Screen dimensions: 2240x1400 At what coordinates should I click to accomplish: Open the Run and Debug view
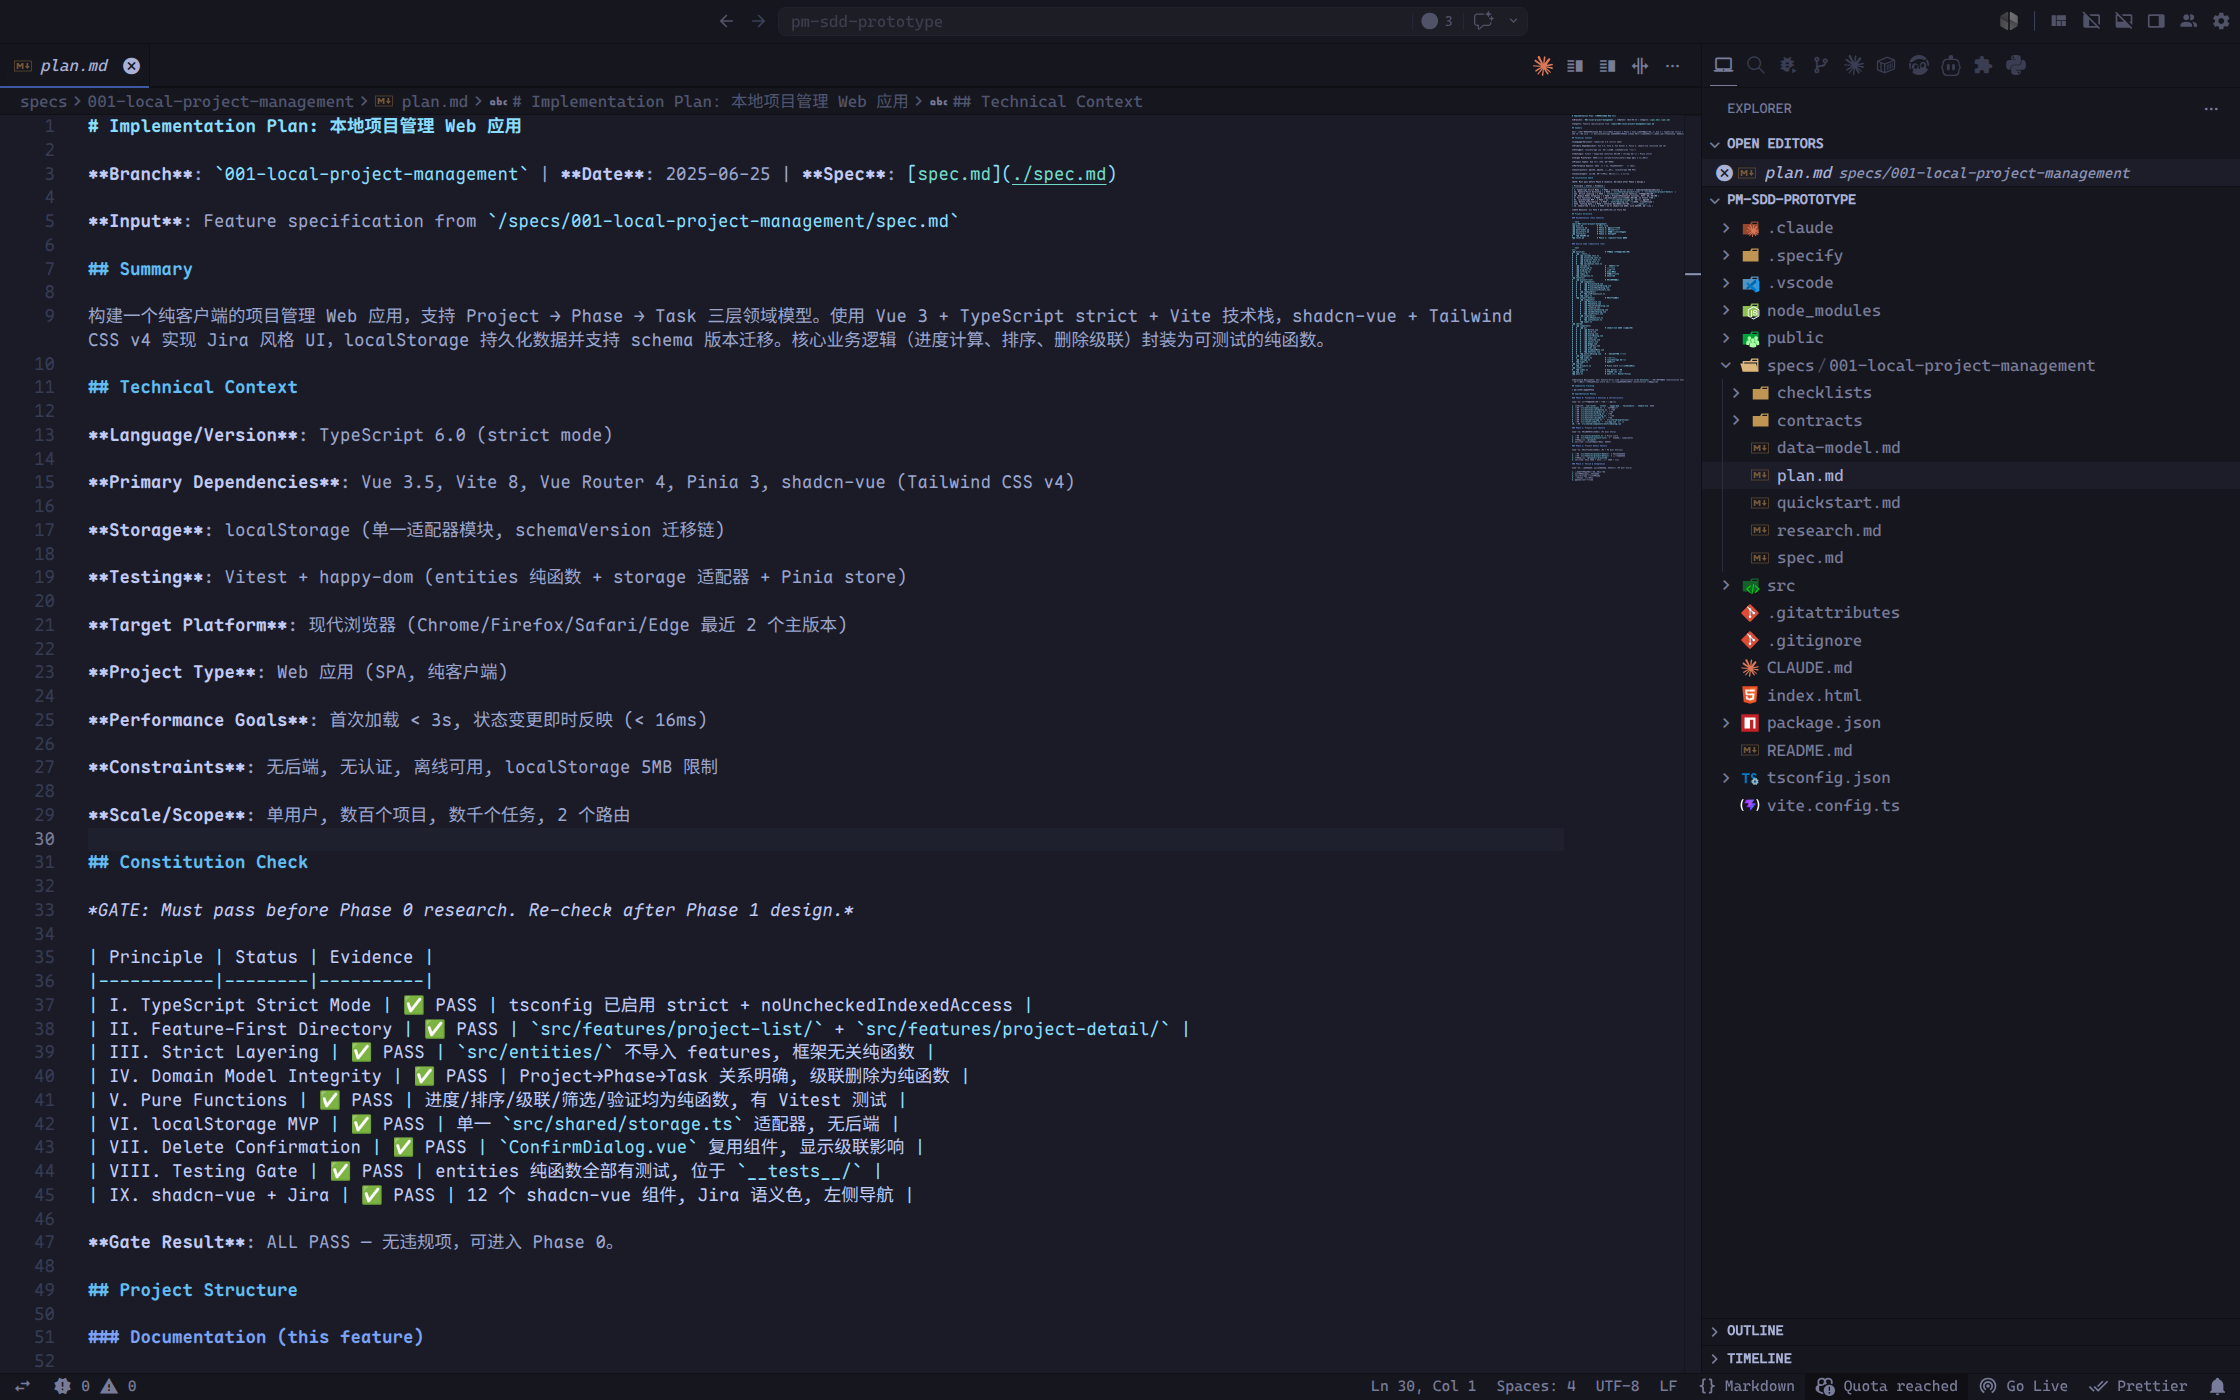pos(1788,65)
